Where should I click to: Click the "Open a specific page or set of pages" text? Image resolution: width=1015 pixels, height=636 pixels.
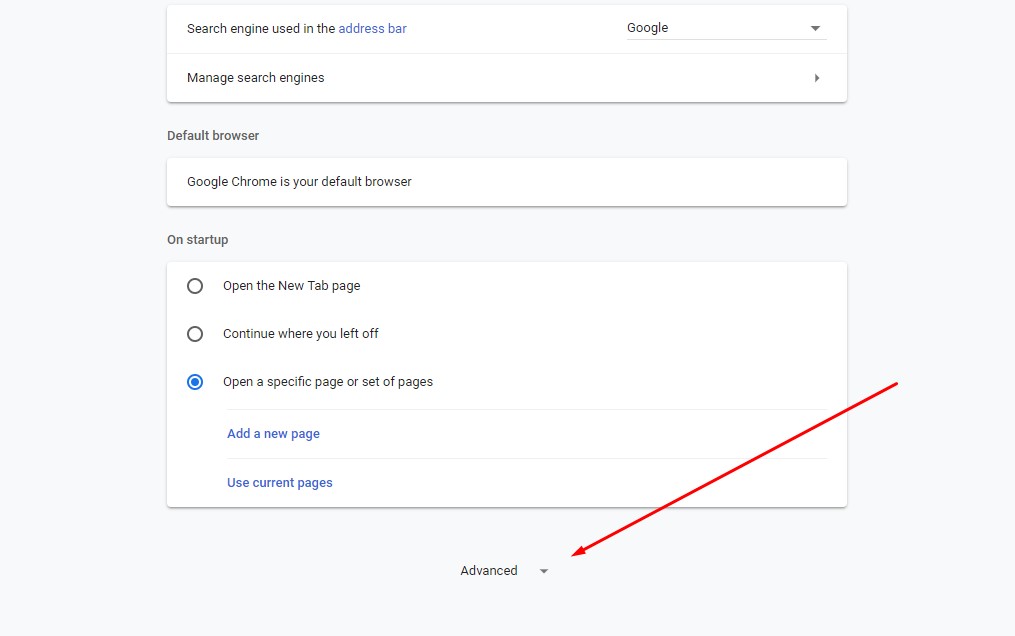click(327, 382)
